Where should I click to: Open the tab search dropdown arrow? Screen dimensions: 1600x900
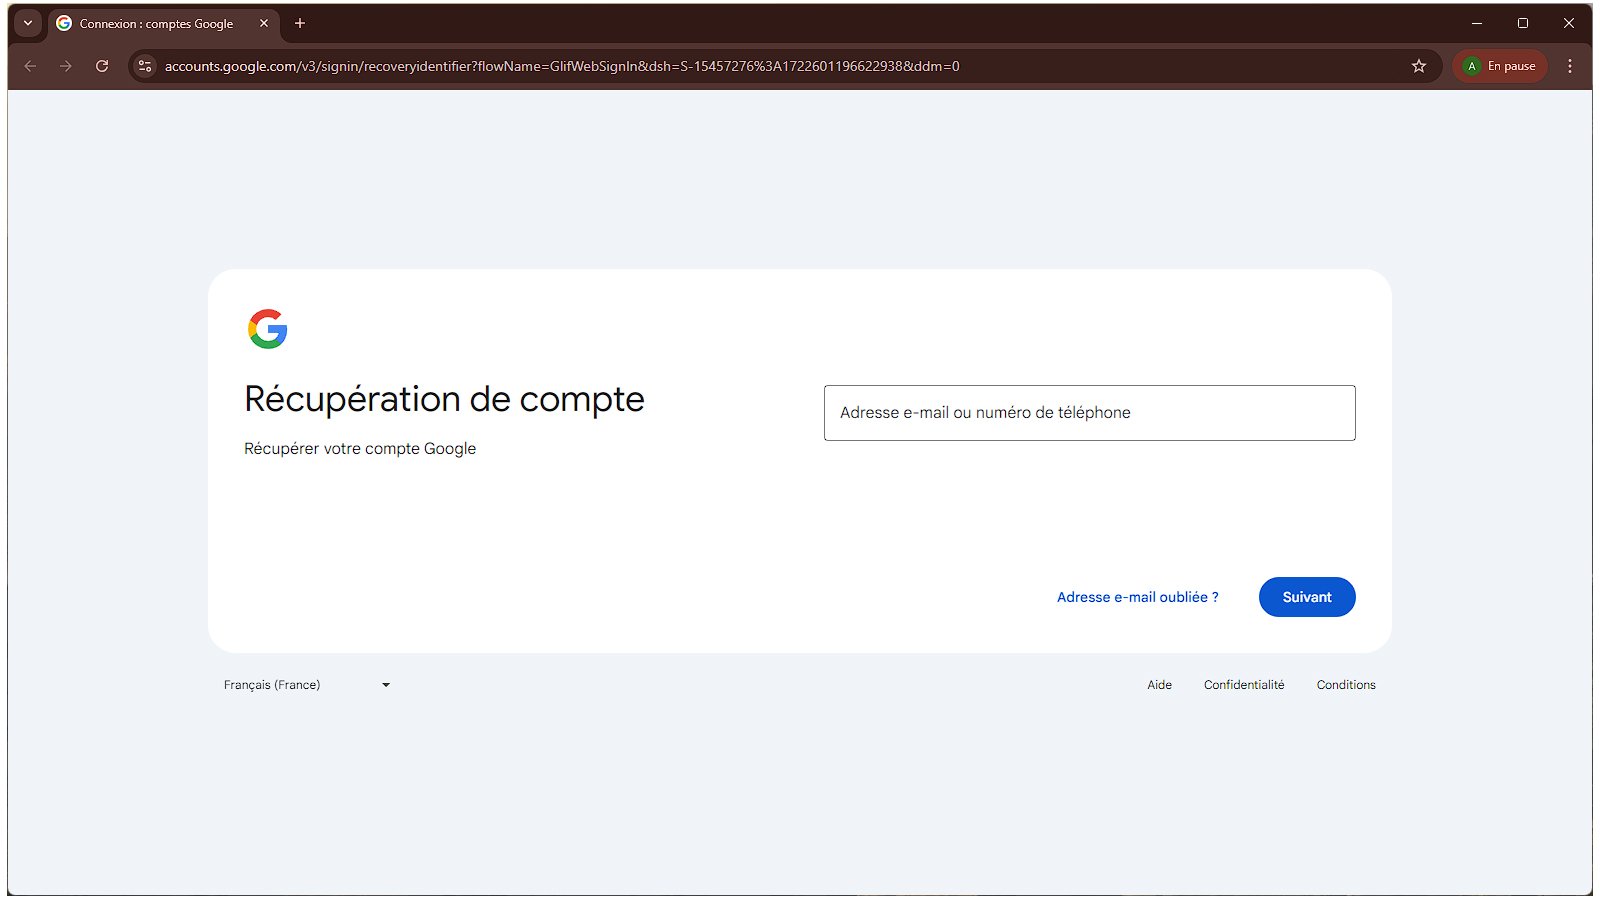28,23
